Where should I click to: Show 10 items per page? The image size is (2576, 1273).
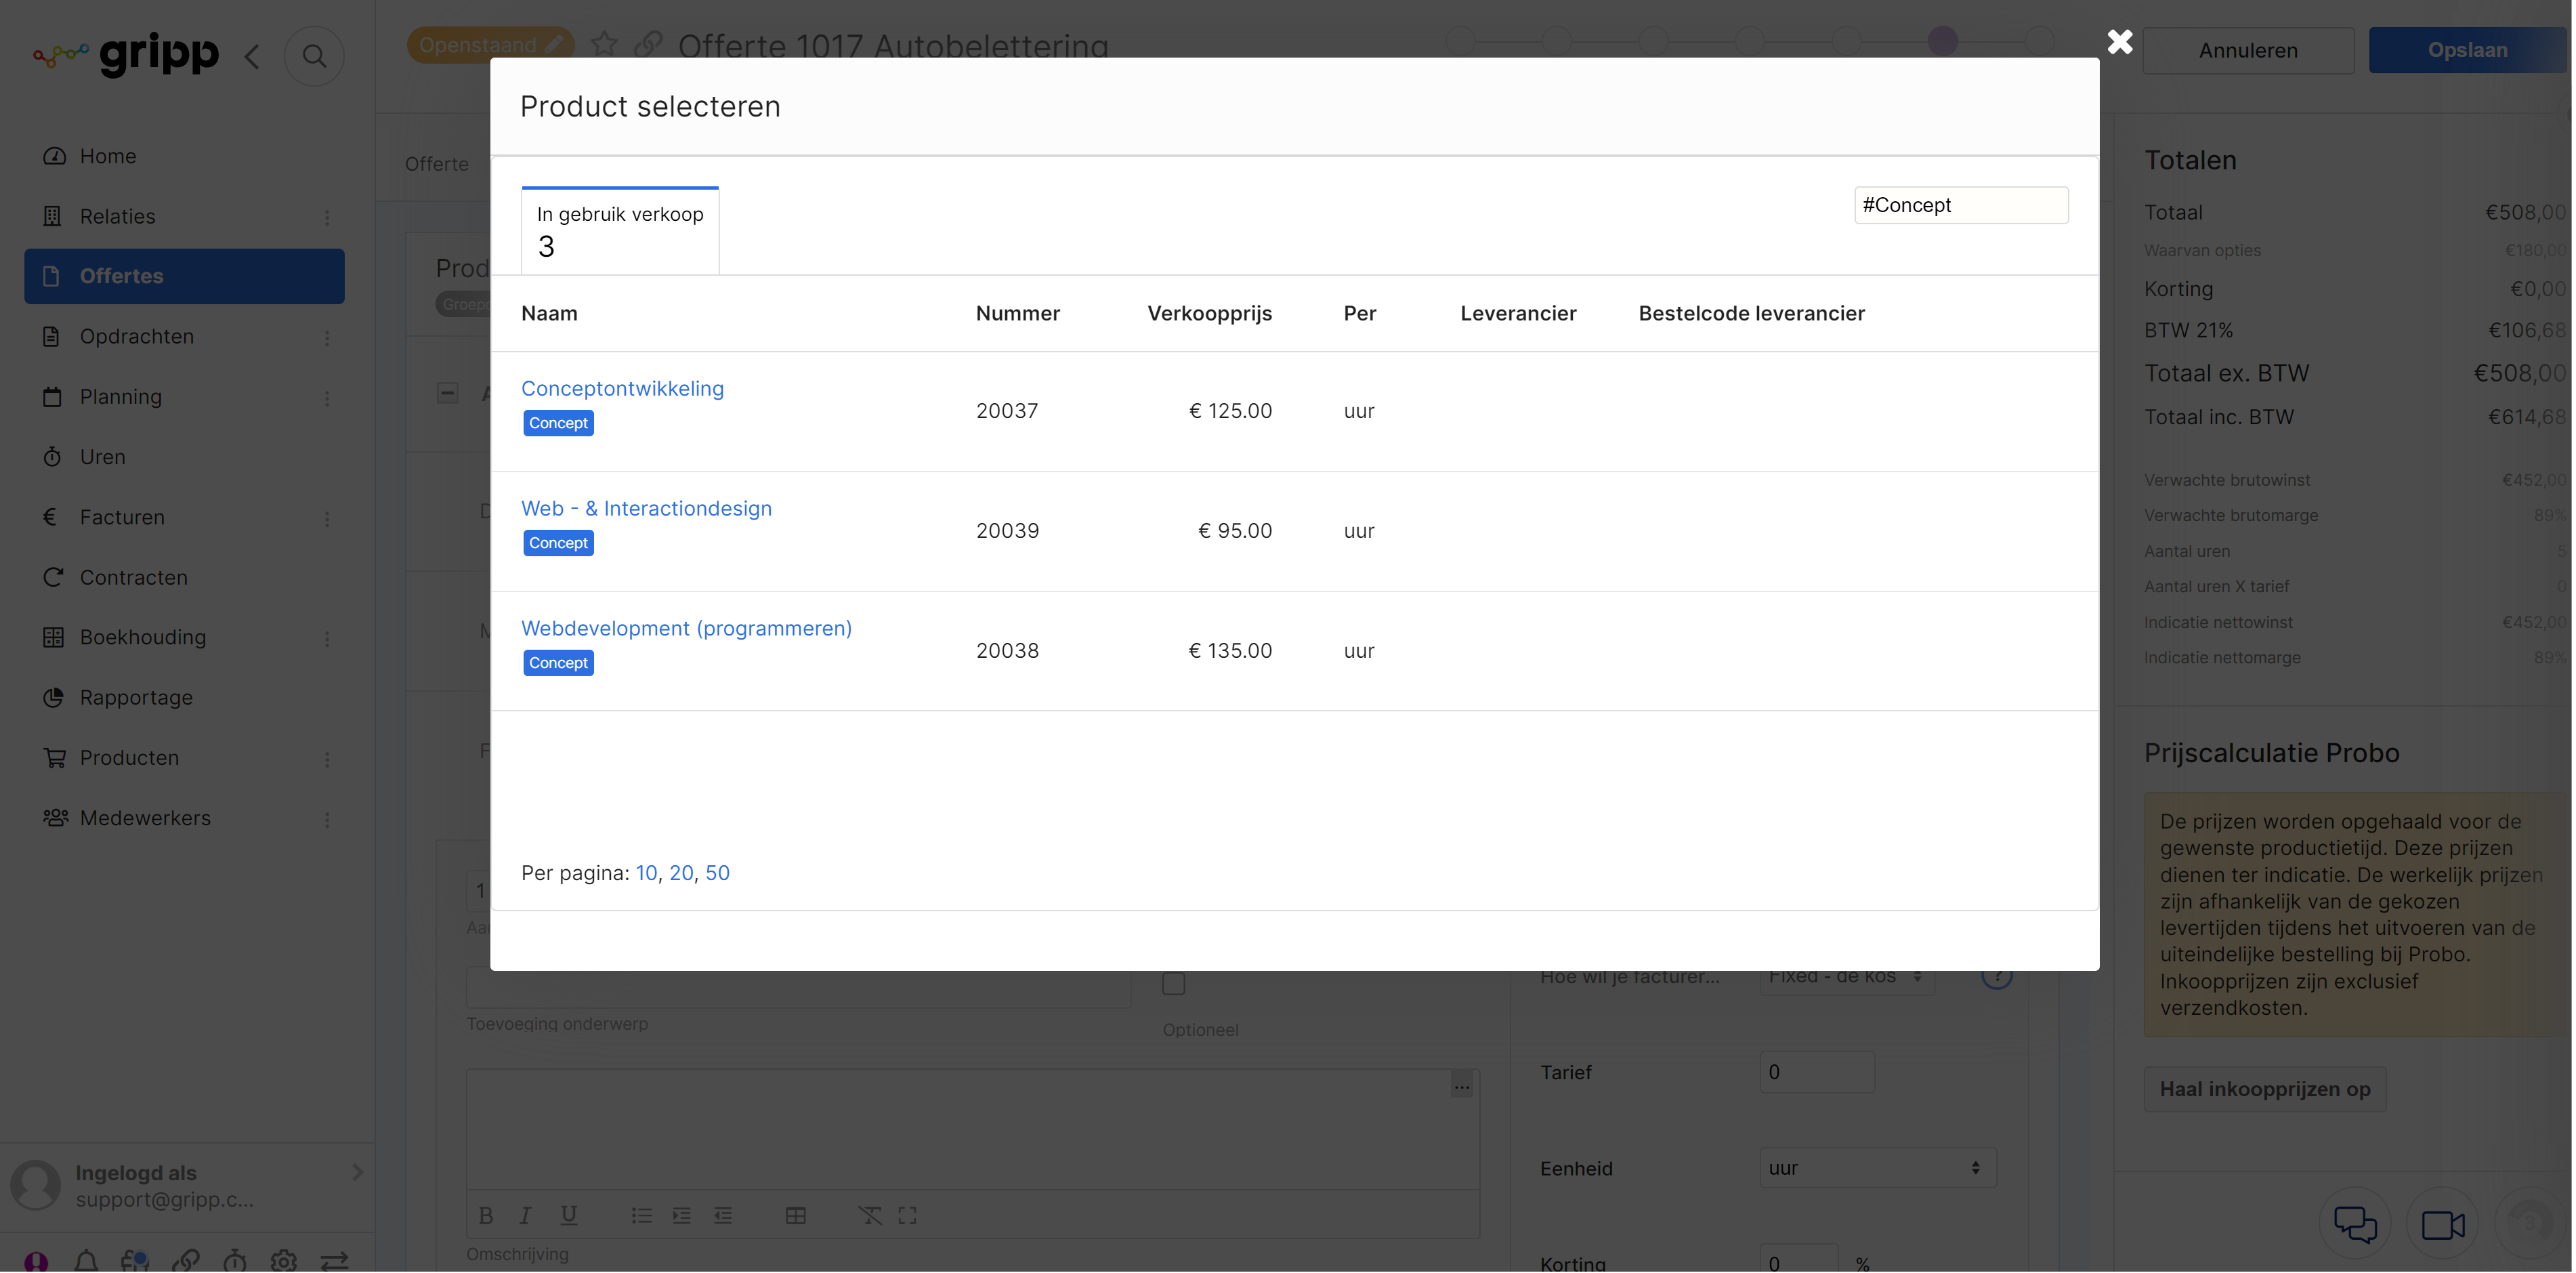point(646,873)
